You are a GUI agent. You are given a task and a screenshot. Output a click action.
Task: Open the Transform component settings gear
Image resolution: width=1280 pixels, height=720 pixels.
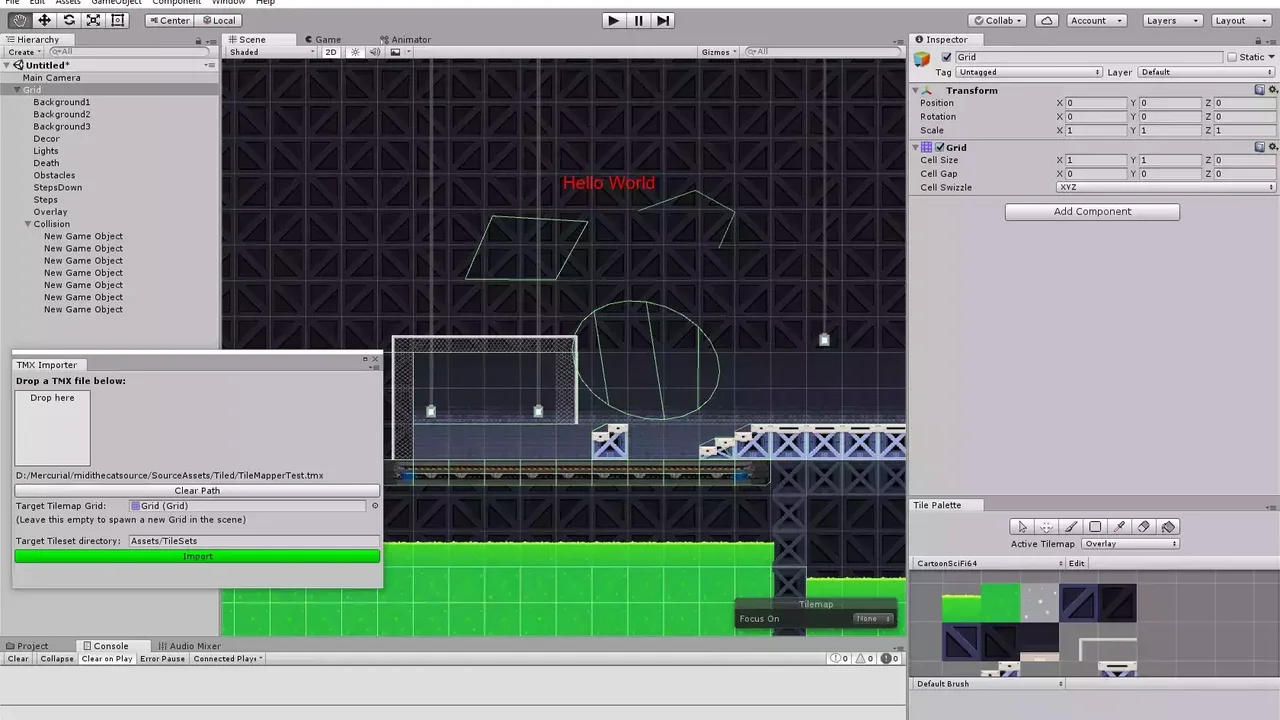[x=1273, y=90]
